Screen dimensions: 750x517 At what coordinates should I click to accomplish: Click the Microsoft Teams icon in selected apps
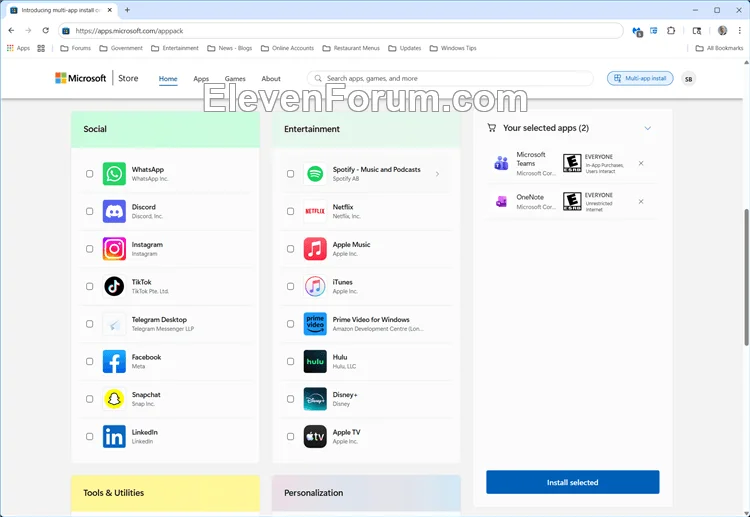(501, 164)
